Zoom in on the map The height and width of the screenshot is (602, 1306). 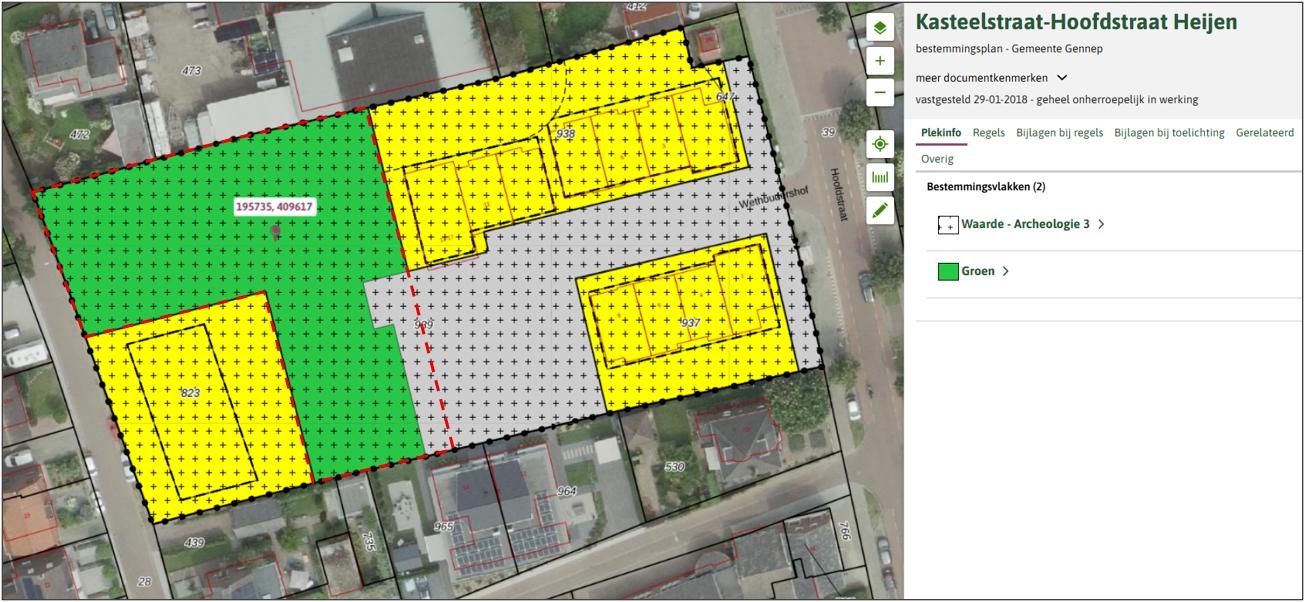click(880, 61)
